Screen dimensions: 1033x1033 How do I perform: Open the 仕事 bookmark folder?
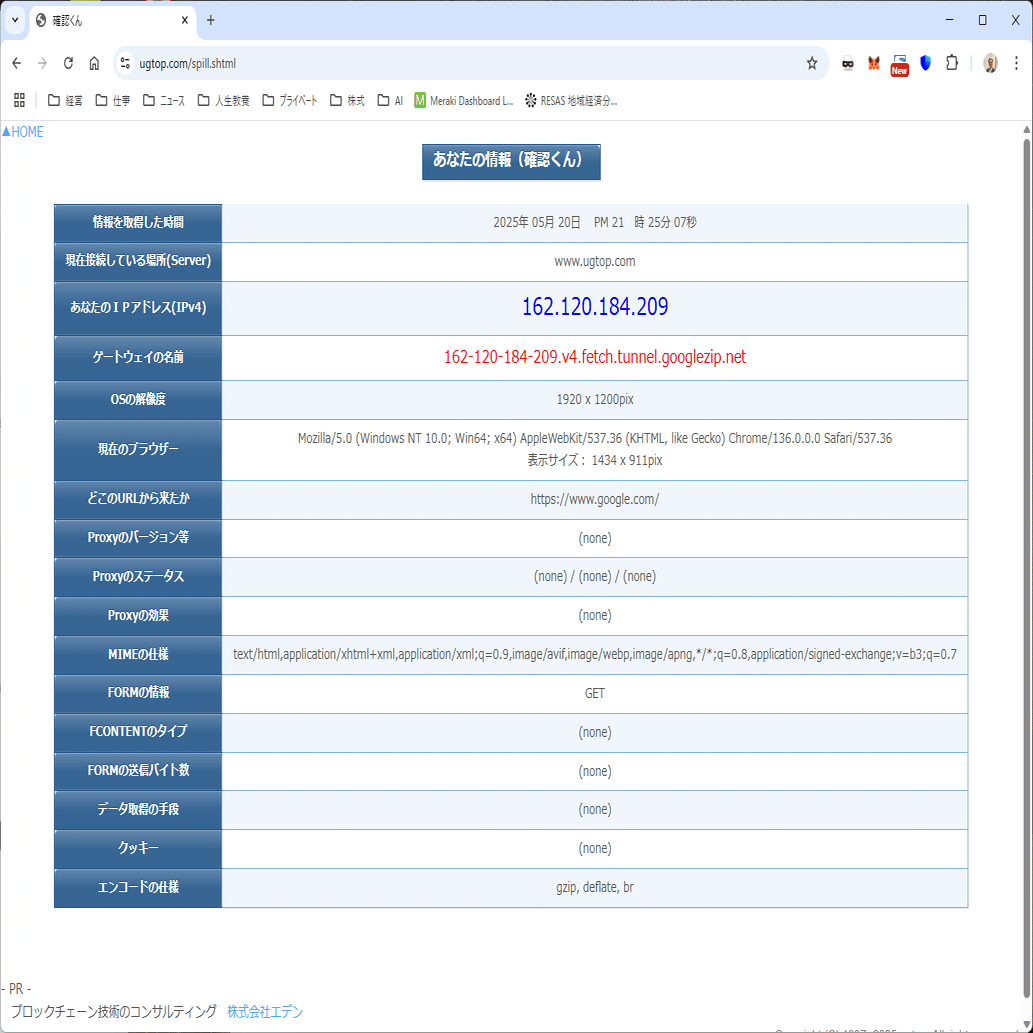[113, 100]
